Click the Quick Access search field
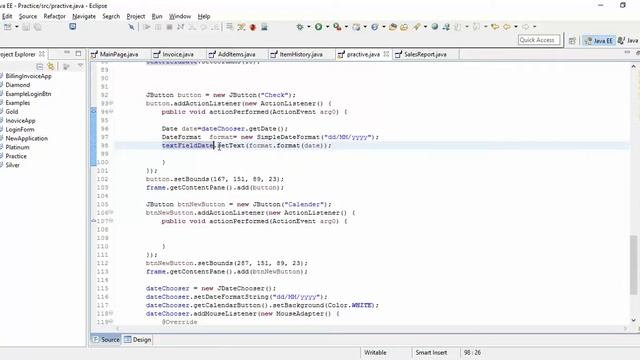640x360 pixels. 539,40
